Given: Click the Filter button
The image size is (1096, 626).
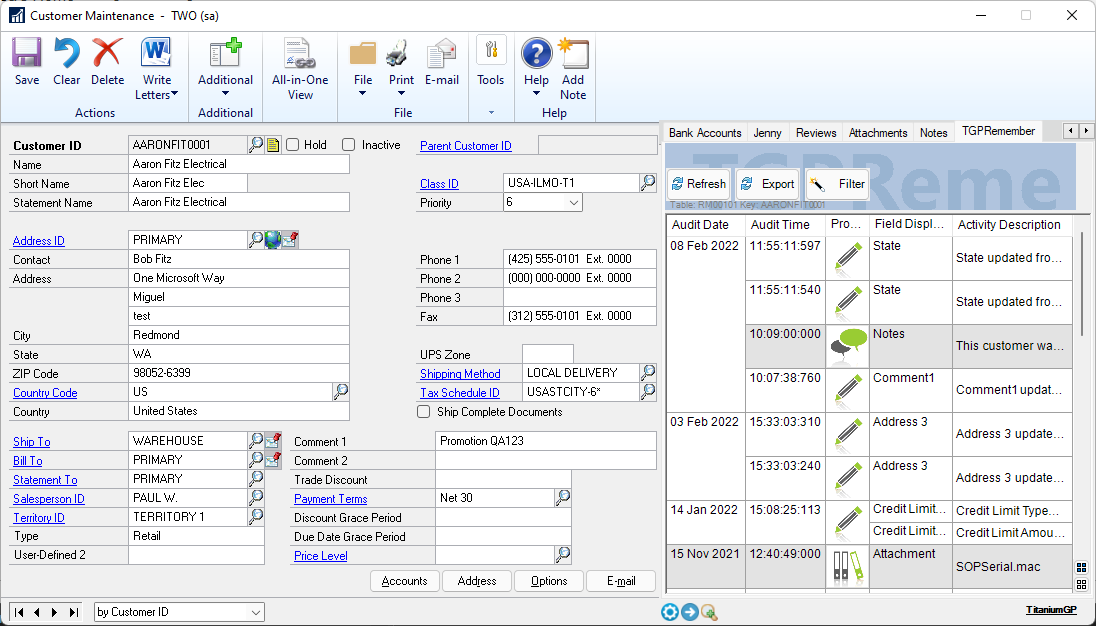Looking at the screenshot, I should tap(837, 184).
